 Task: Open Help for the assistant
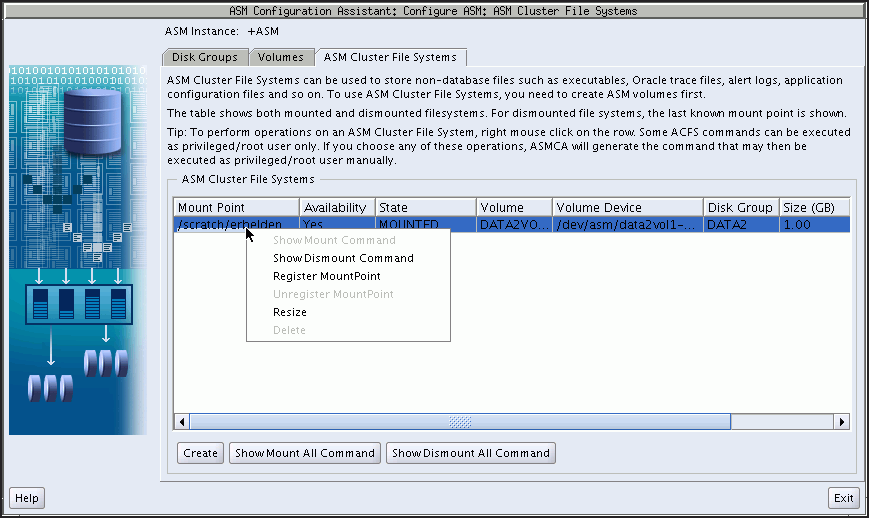click(27, 498)
